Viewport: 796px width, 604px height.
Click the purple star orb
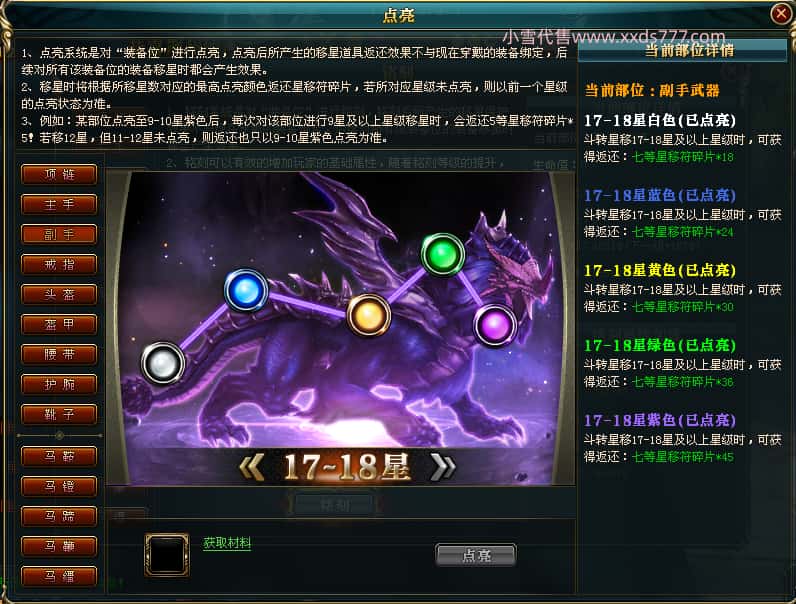(x=495, y=325)
